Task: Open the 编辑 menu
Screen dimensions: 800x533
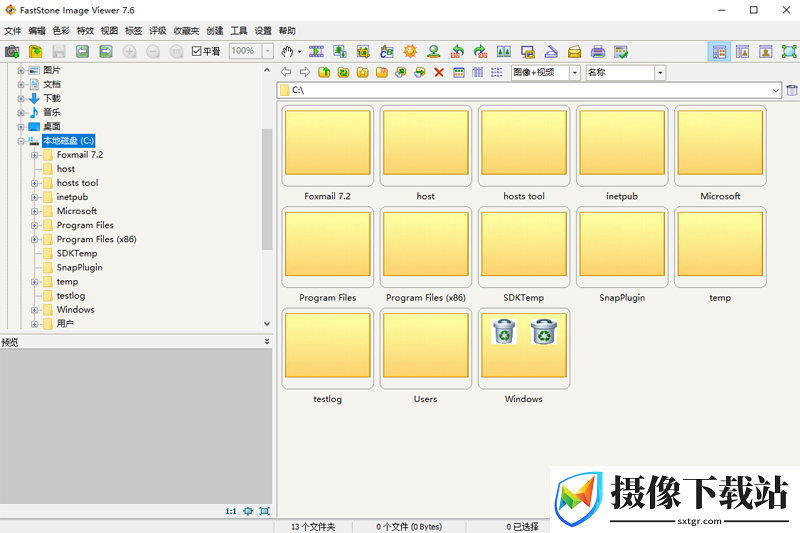Action: [x=37, y=31]
